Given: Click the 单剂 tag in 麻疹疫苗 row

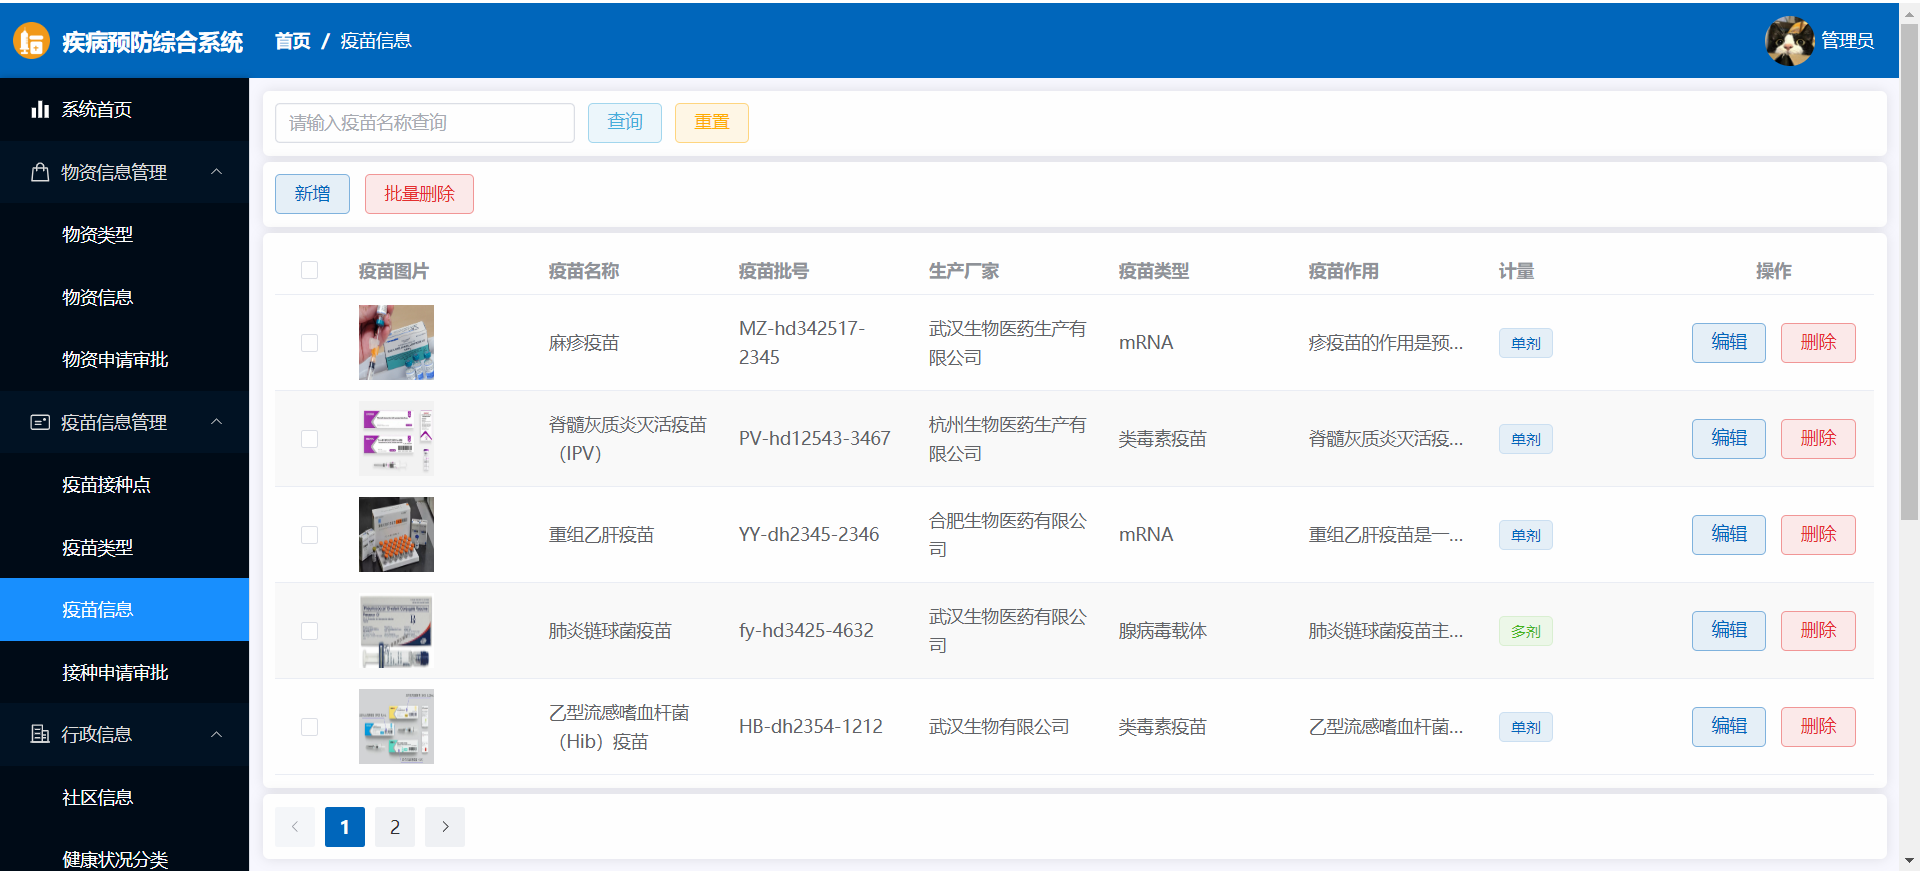Looking at the screenshot, I should point(1526,343).
